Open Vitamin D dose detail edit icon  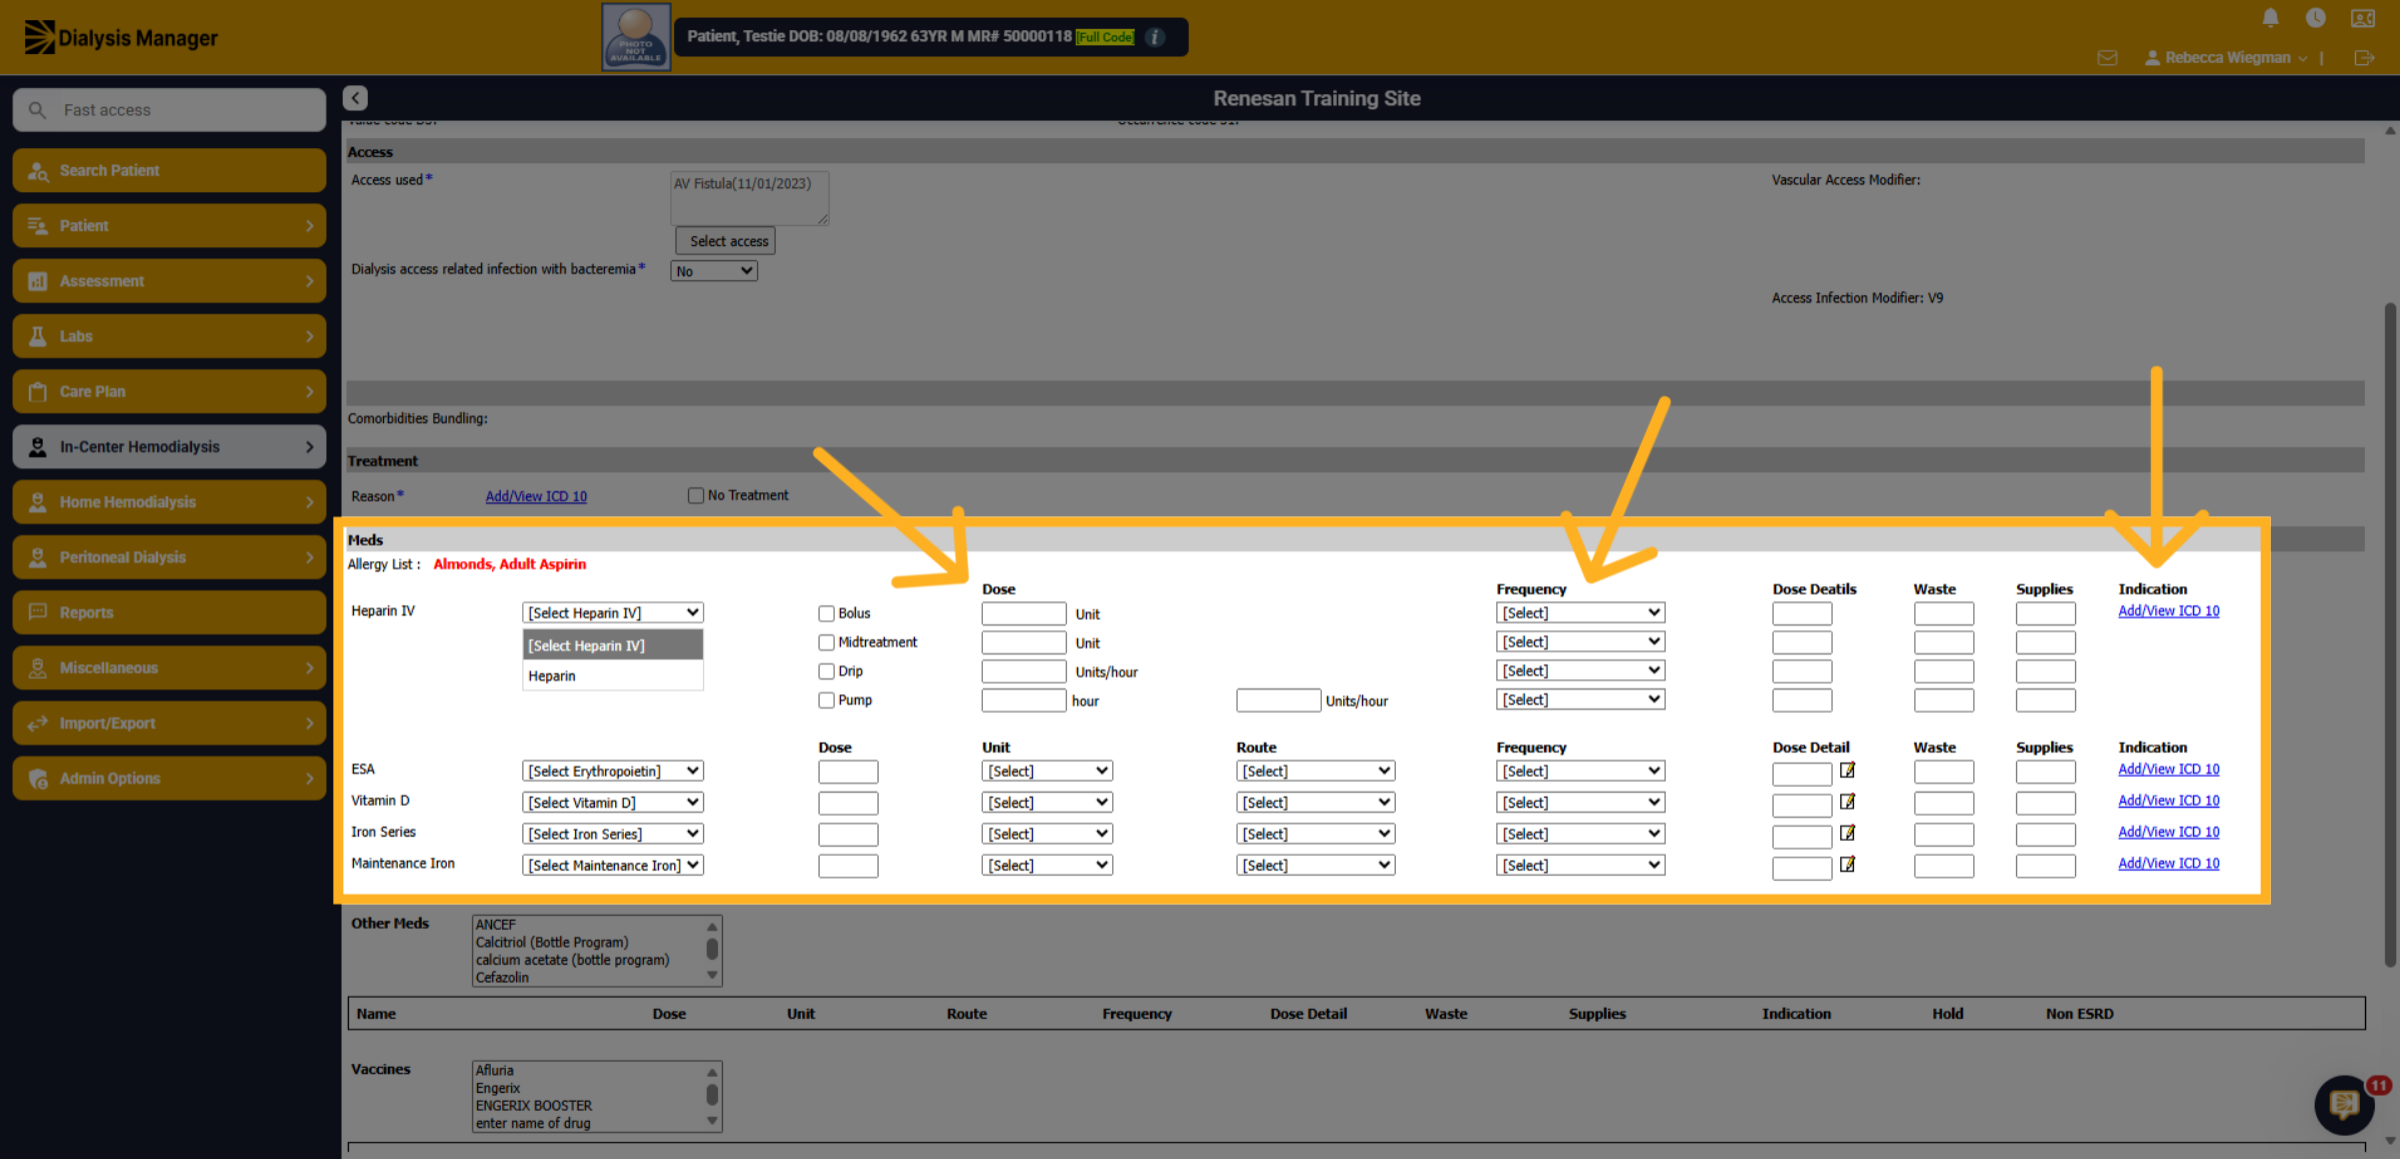(x=1847, y=801)
